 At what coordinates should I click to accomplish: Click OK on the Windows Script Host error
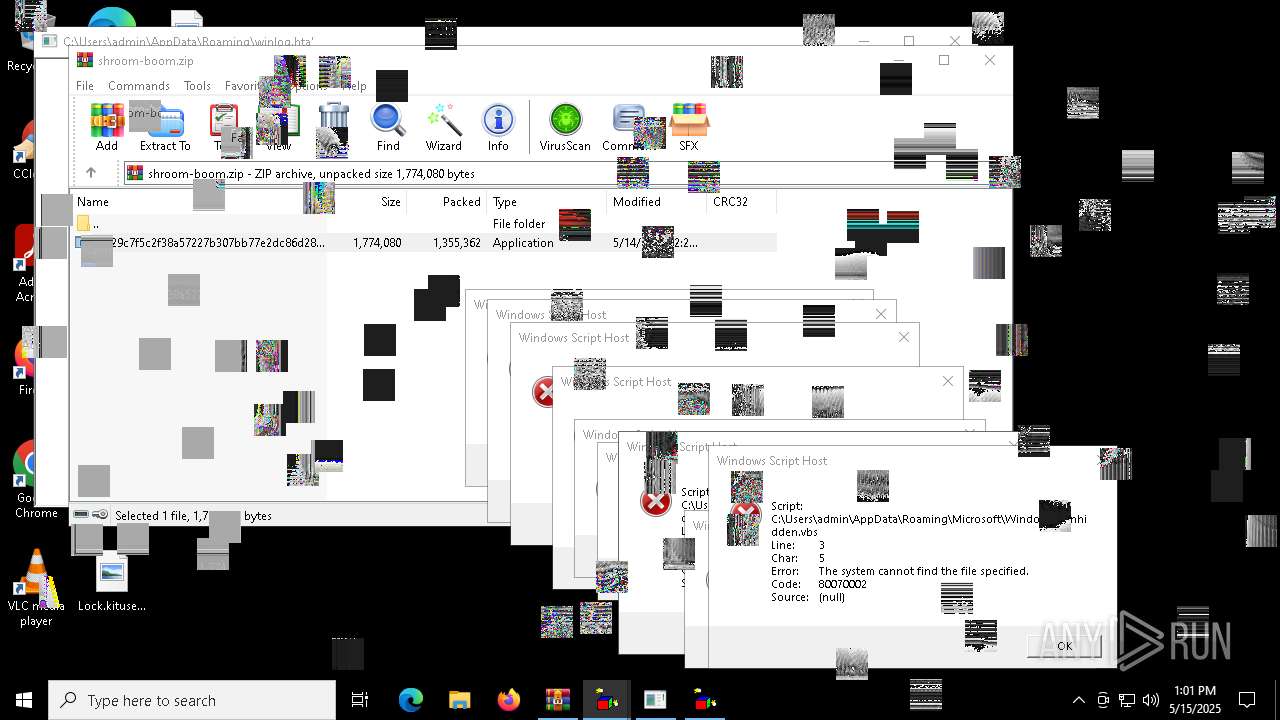[x=1064, y=646]
